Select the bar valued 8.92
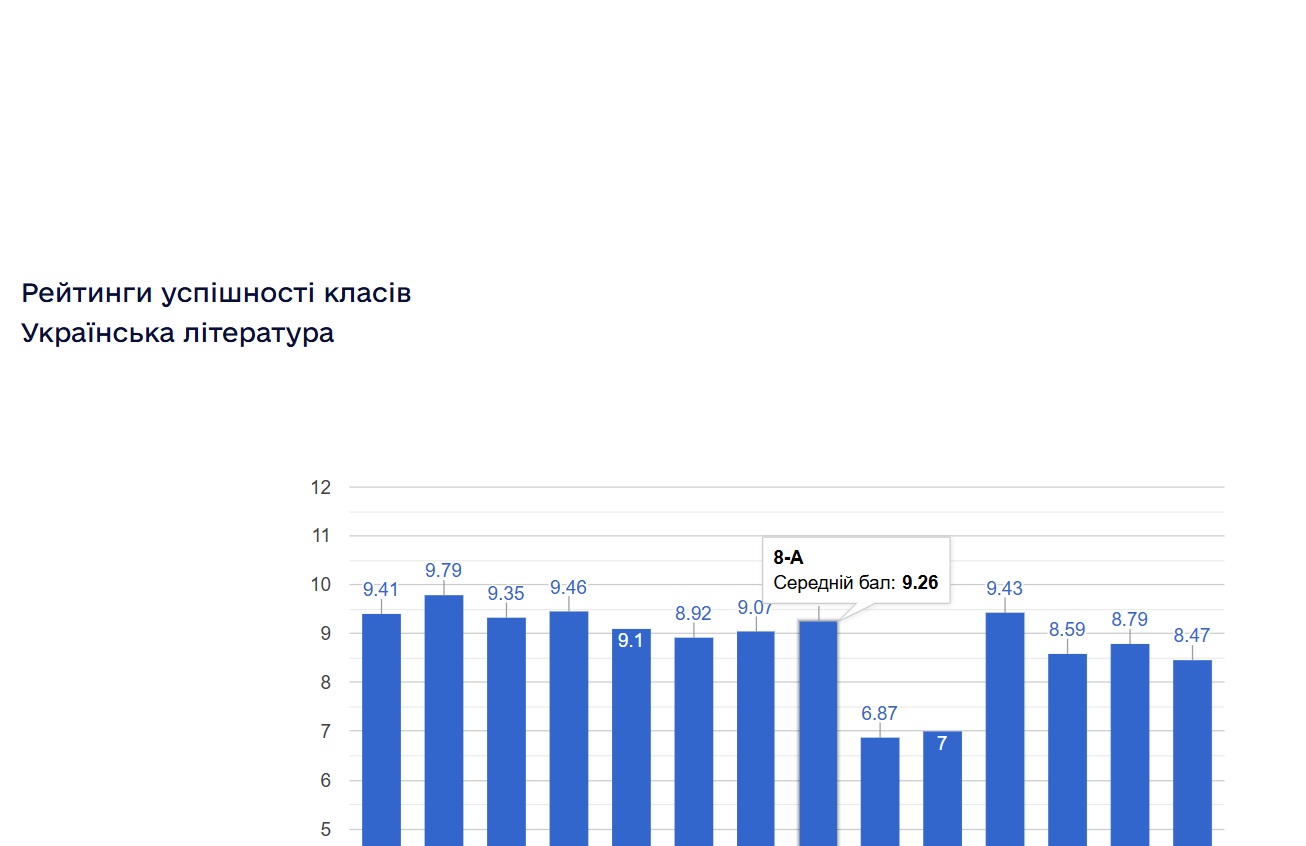Viewport: 1306px width, 846px height. [694, 741]
